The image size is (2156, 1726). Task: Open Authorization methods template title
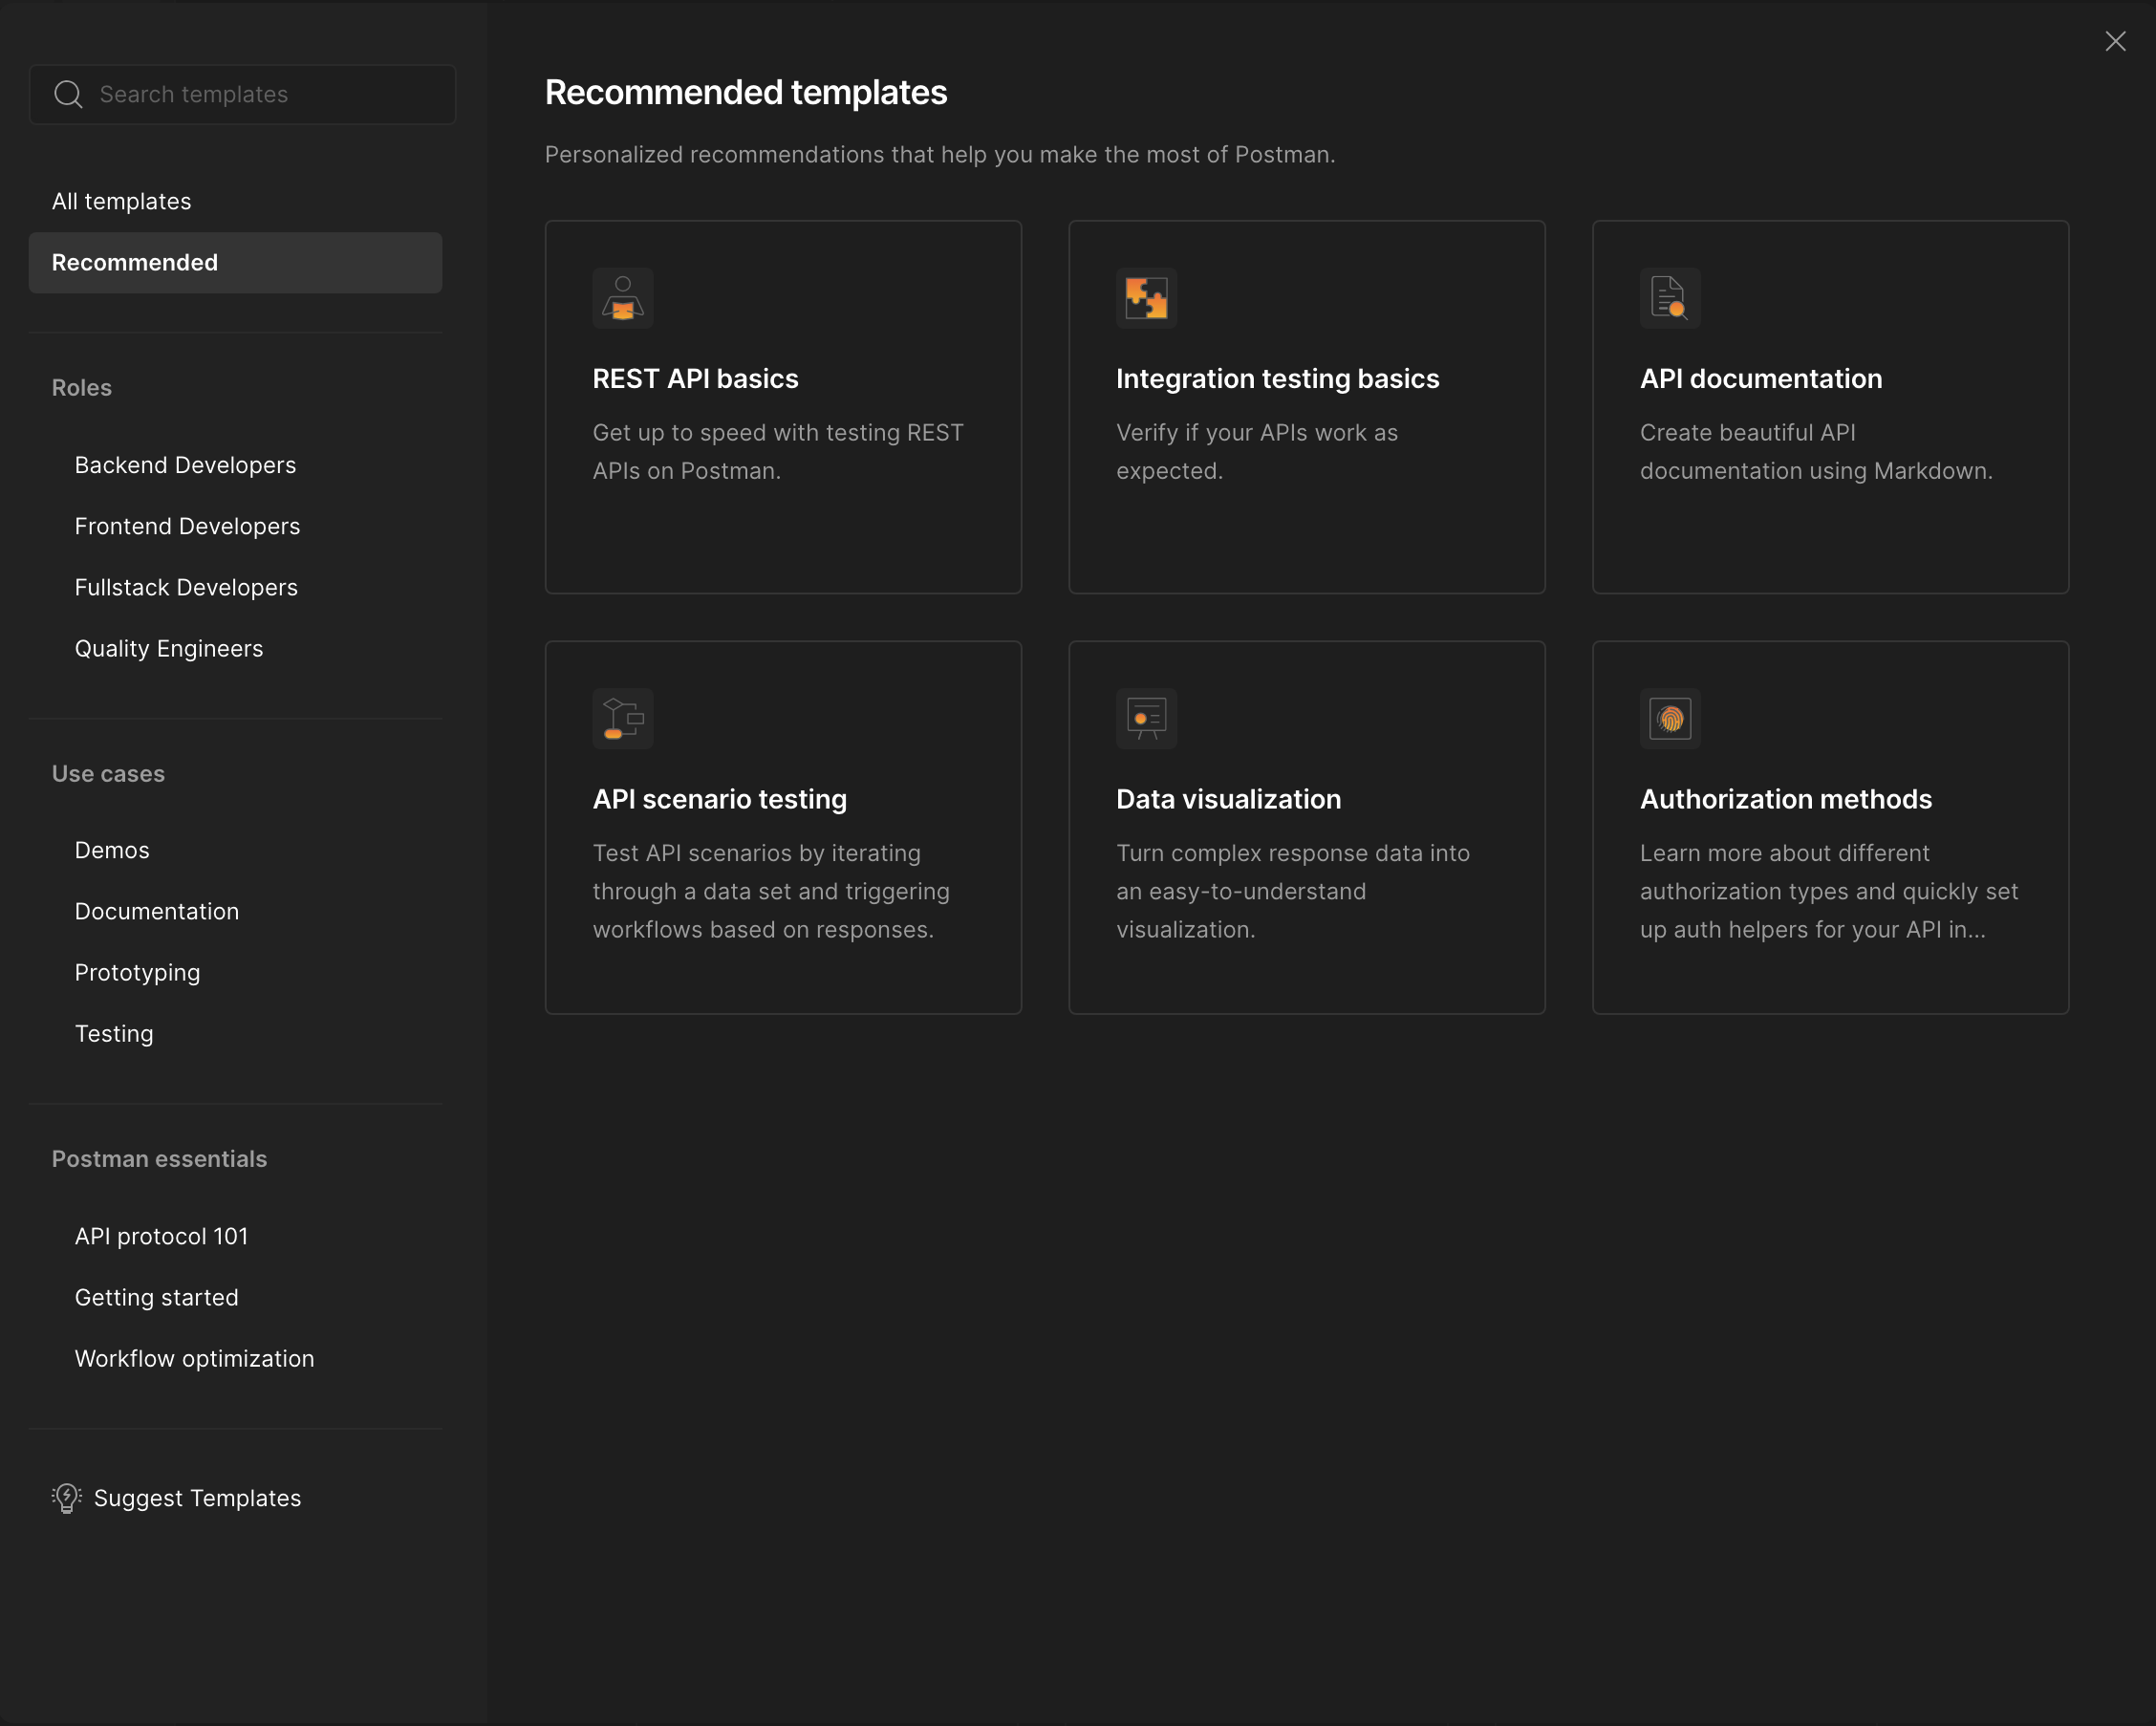click(x=1785, y=799)
